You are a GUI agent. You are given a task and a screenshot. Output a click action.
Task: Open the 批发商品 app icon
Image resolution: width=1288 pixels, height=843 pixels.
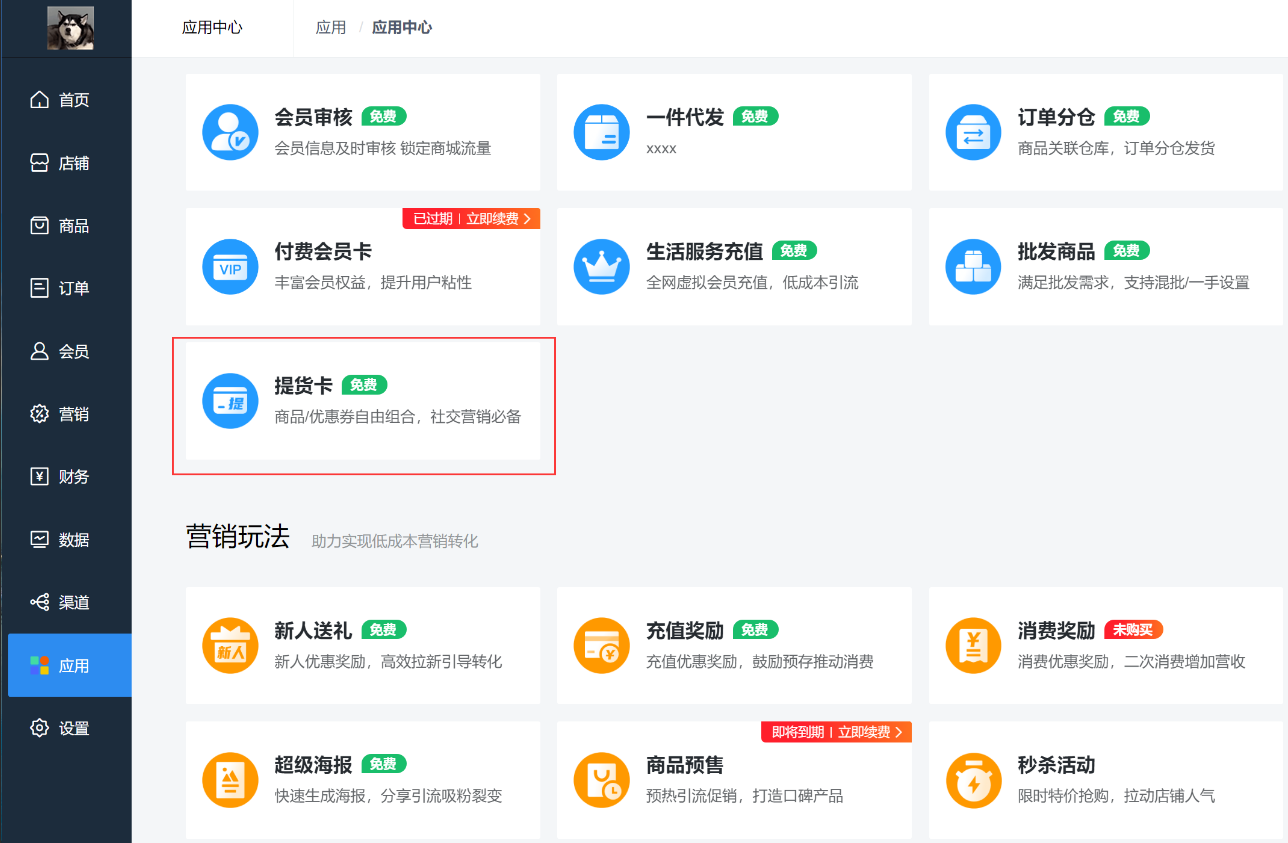(973, 267)
